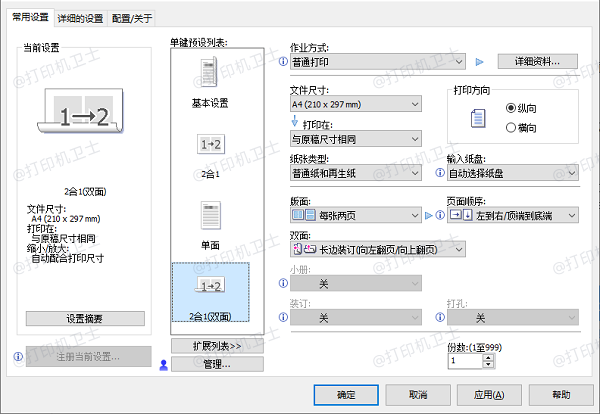Select the 2合1 preset icon
Screen dimensions: 600x414
(210, 144)
